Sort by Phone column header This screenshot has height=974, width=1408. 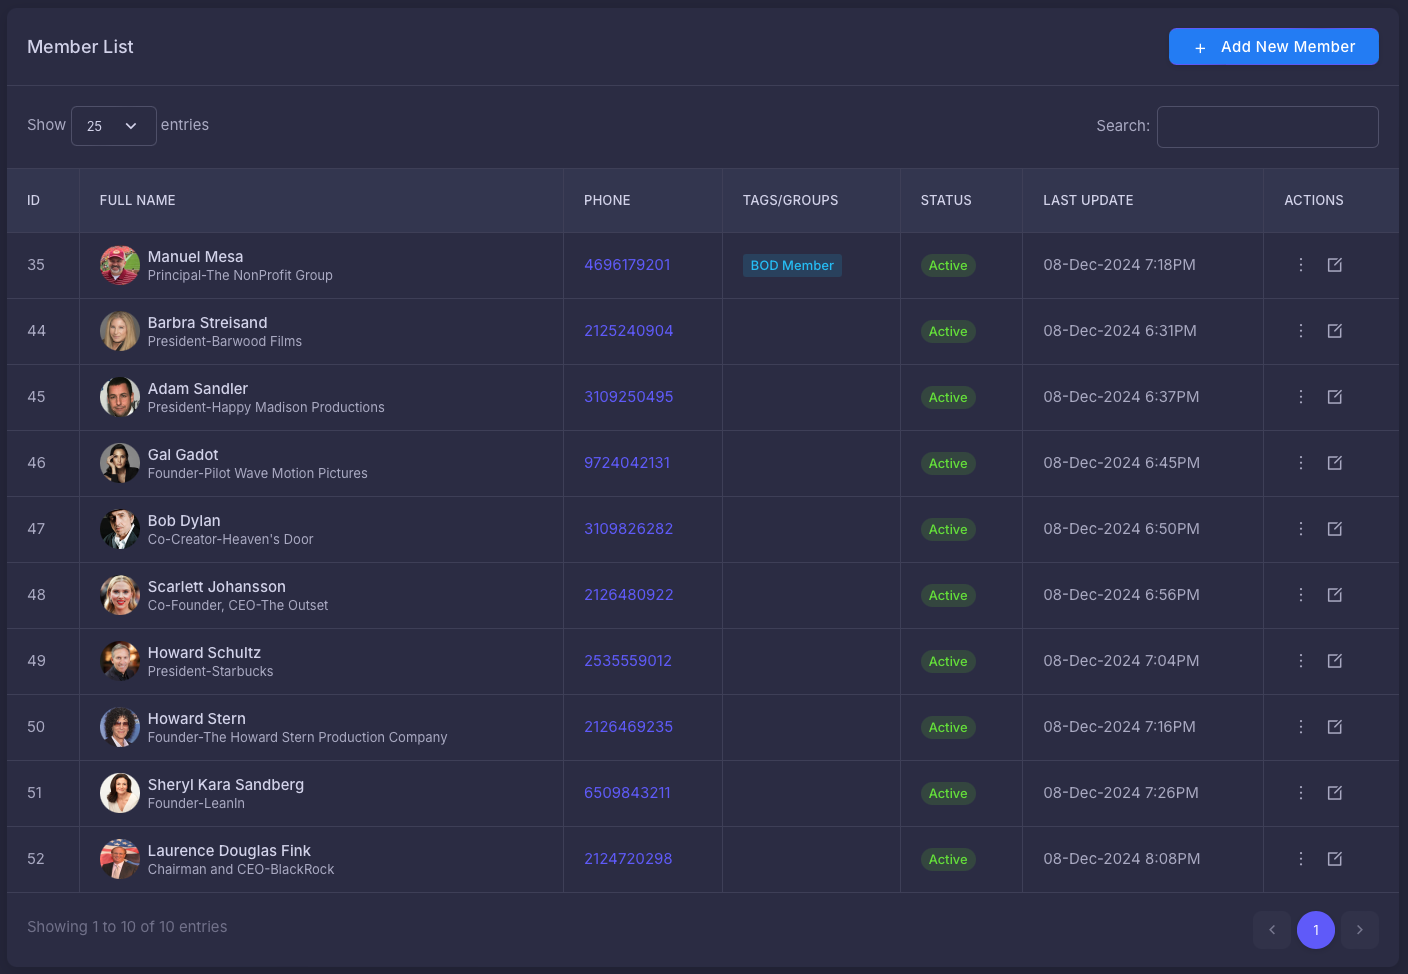643,200
